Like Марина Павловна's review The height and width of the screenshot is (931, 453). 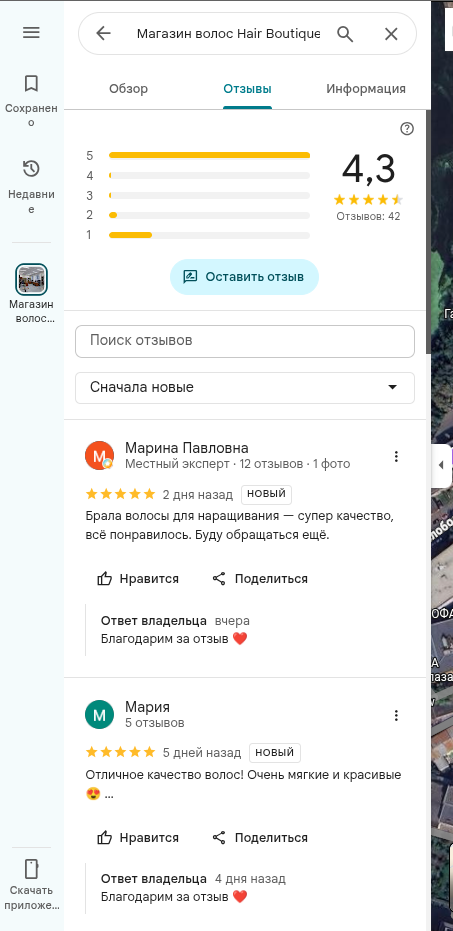click(x=138, y=578)
